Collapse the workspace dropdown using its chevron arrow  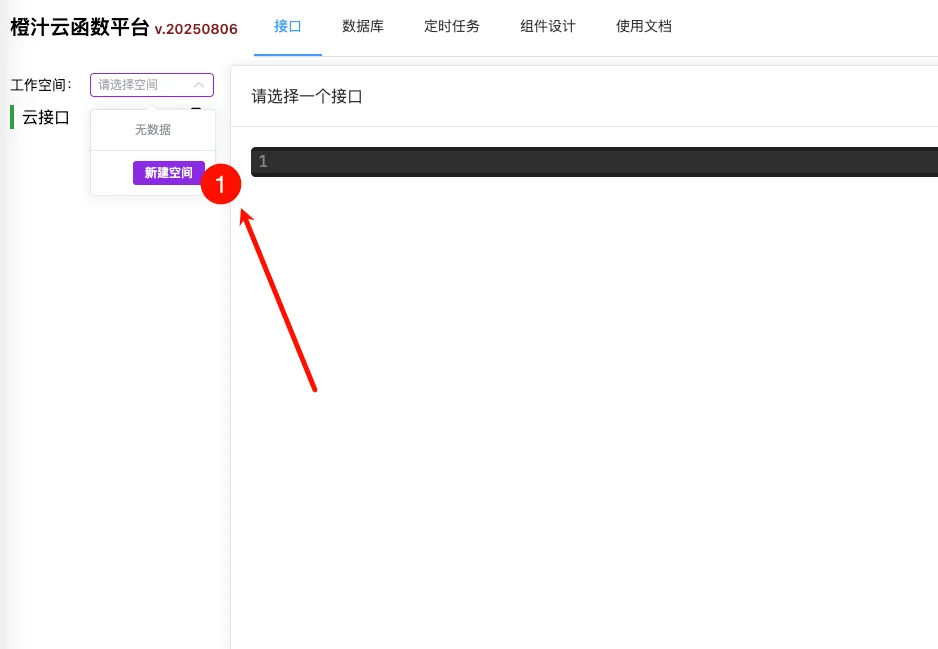click(x=199, y=85)
